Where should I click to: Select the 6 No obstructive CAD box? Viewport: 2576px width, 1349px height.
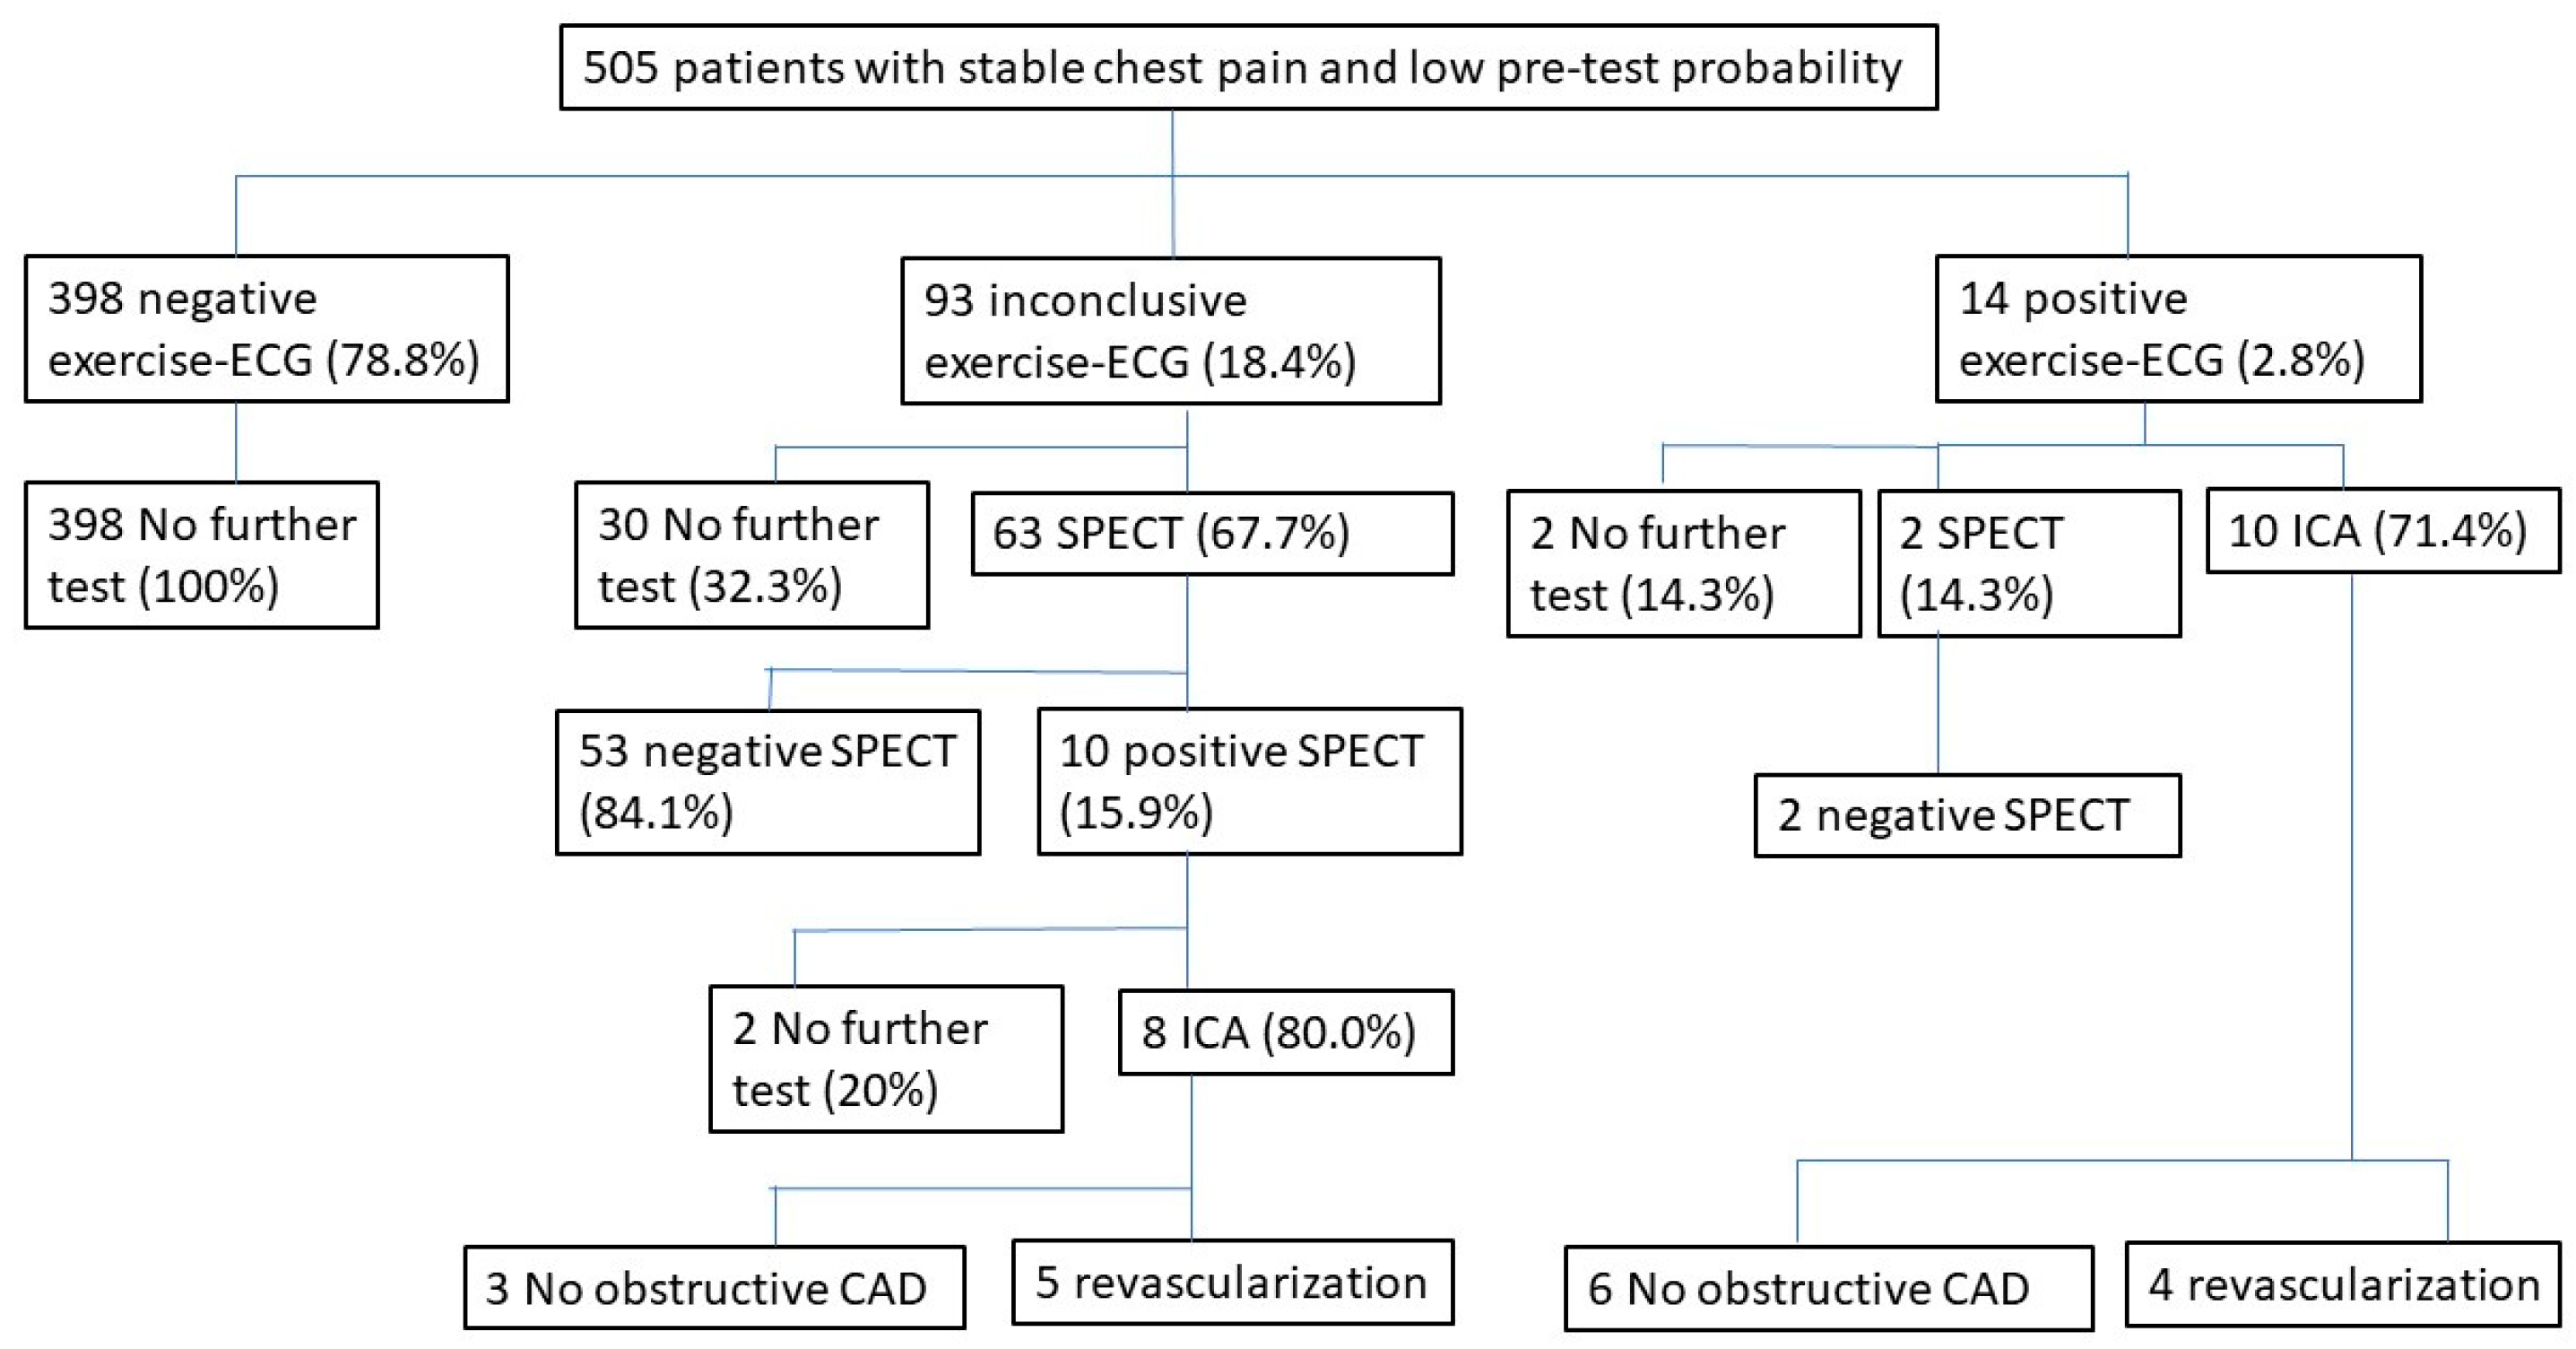click(1828, 1288)
